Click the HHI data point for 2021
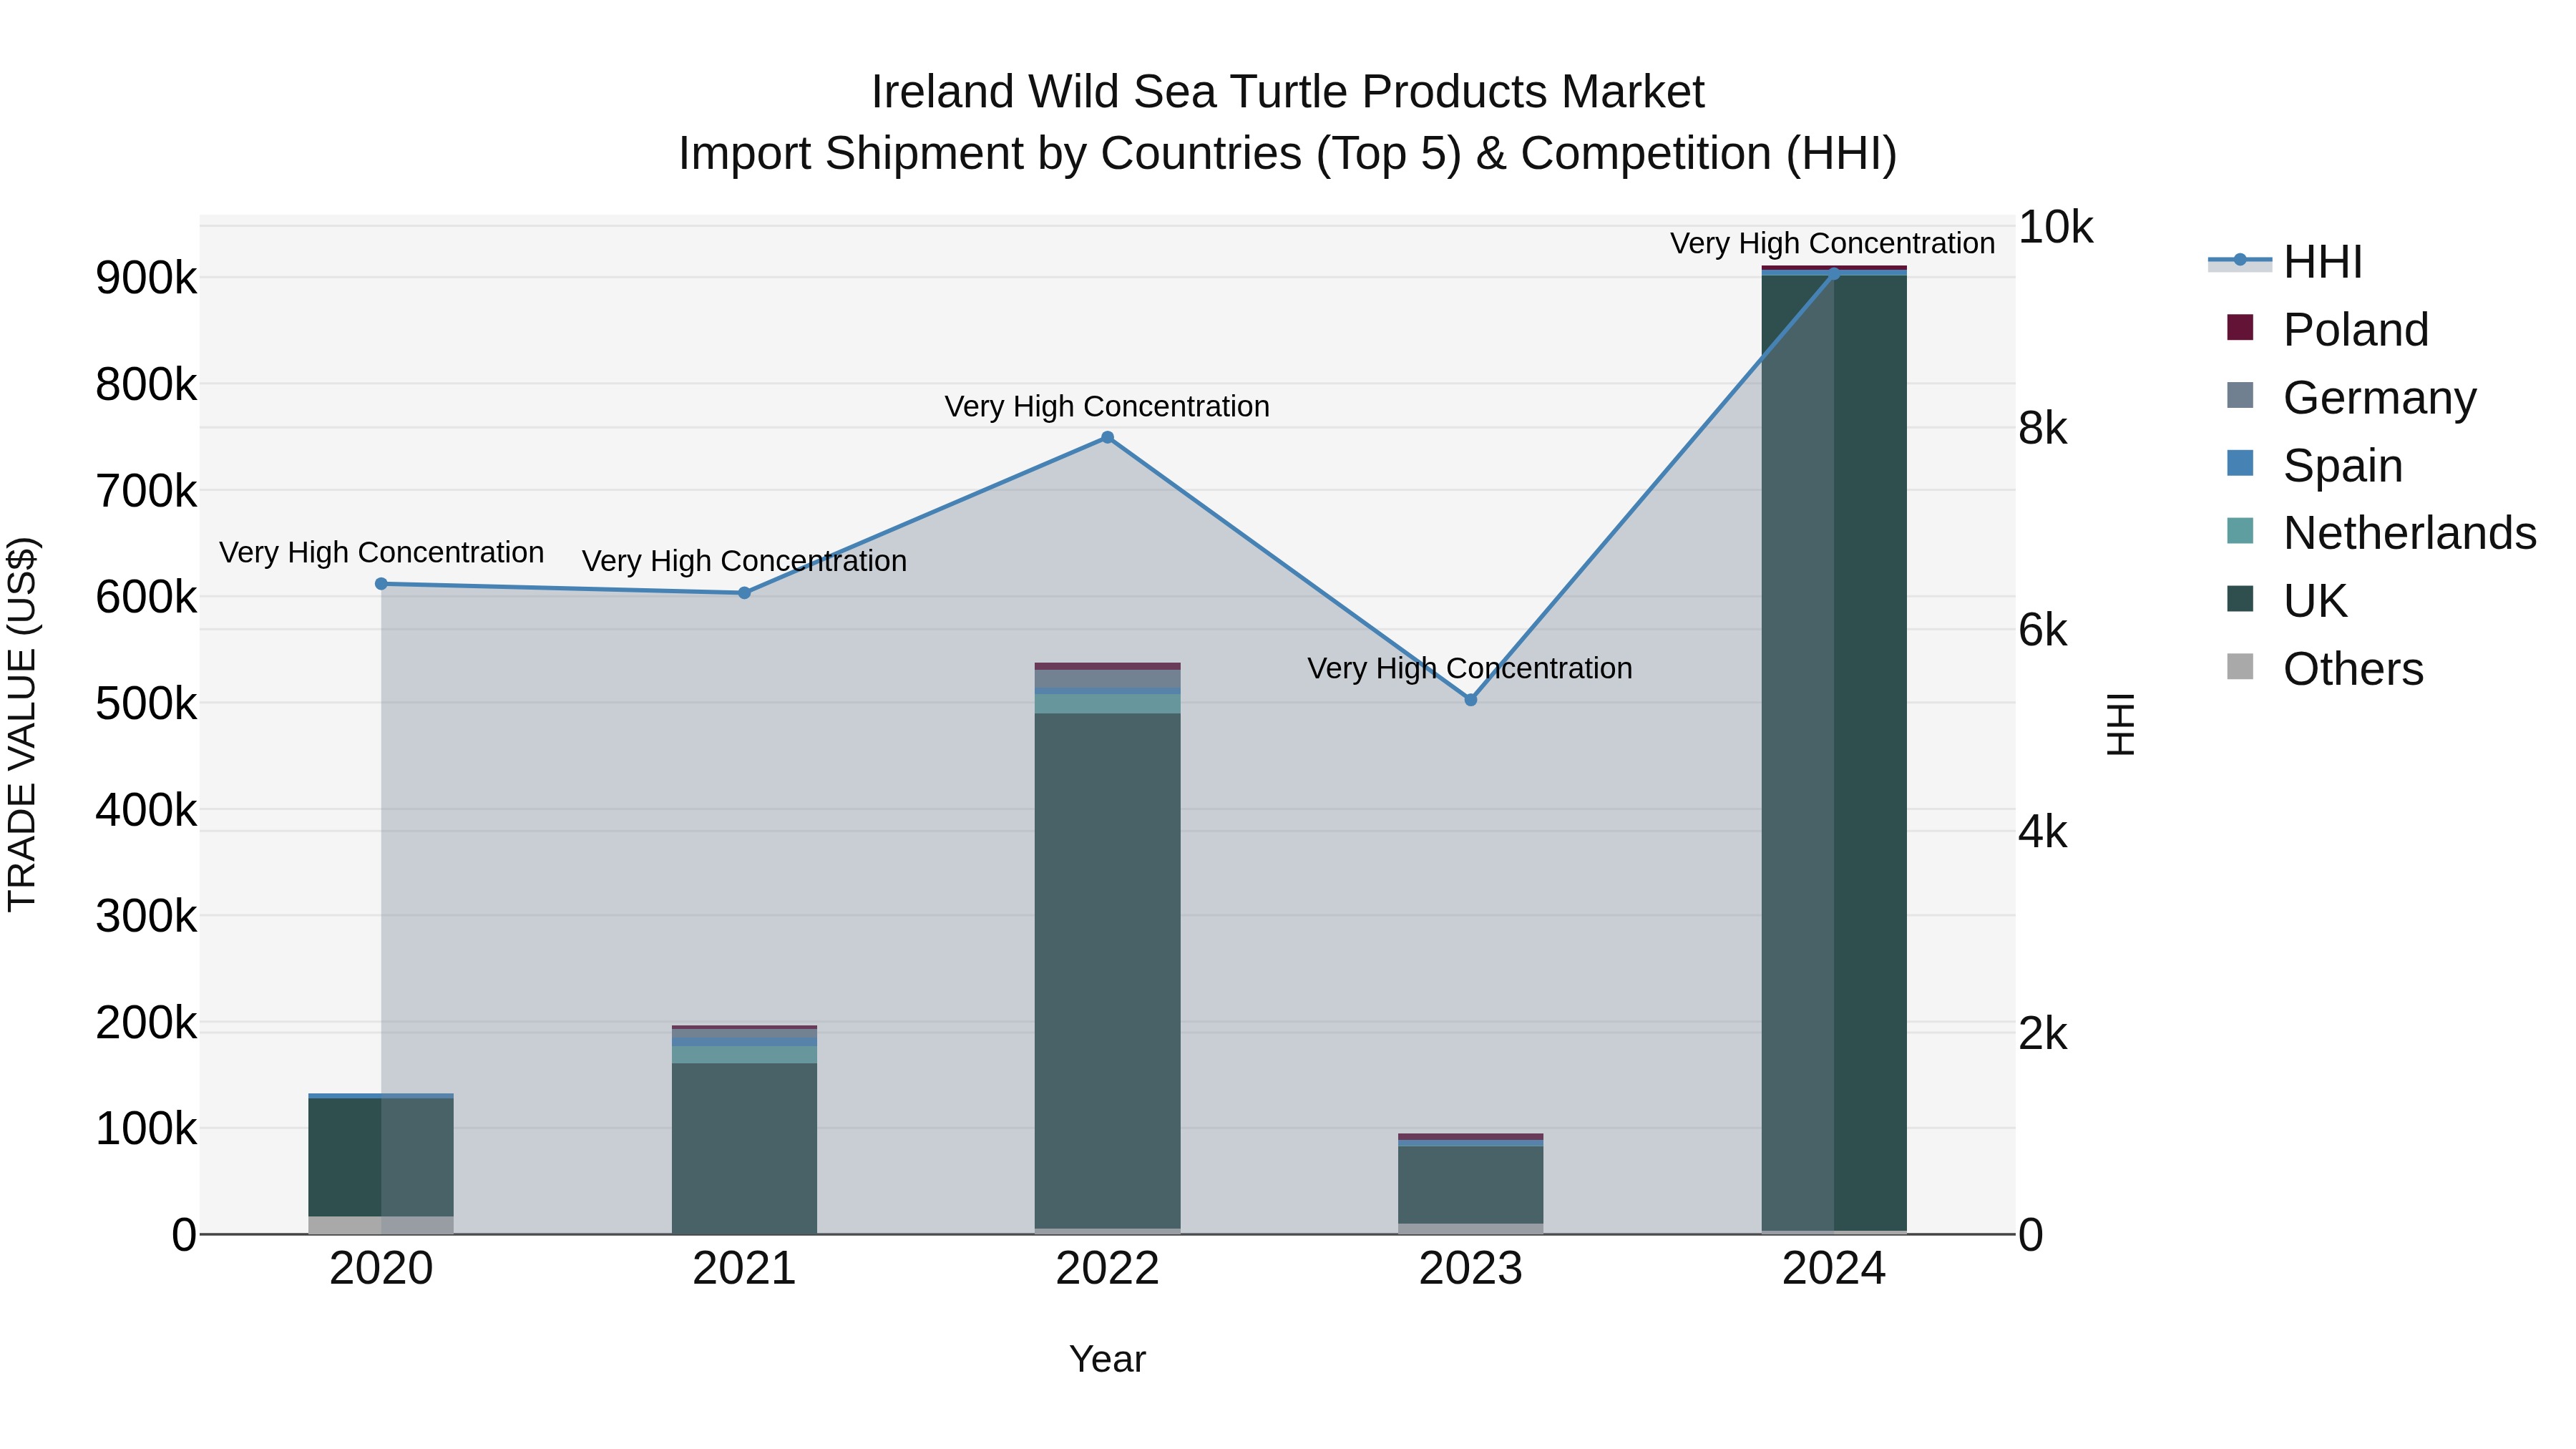This screenshot has width=2576, height=1449. 744,593
